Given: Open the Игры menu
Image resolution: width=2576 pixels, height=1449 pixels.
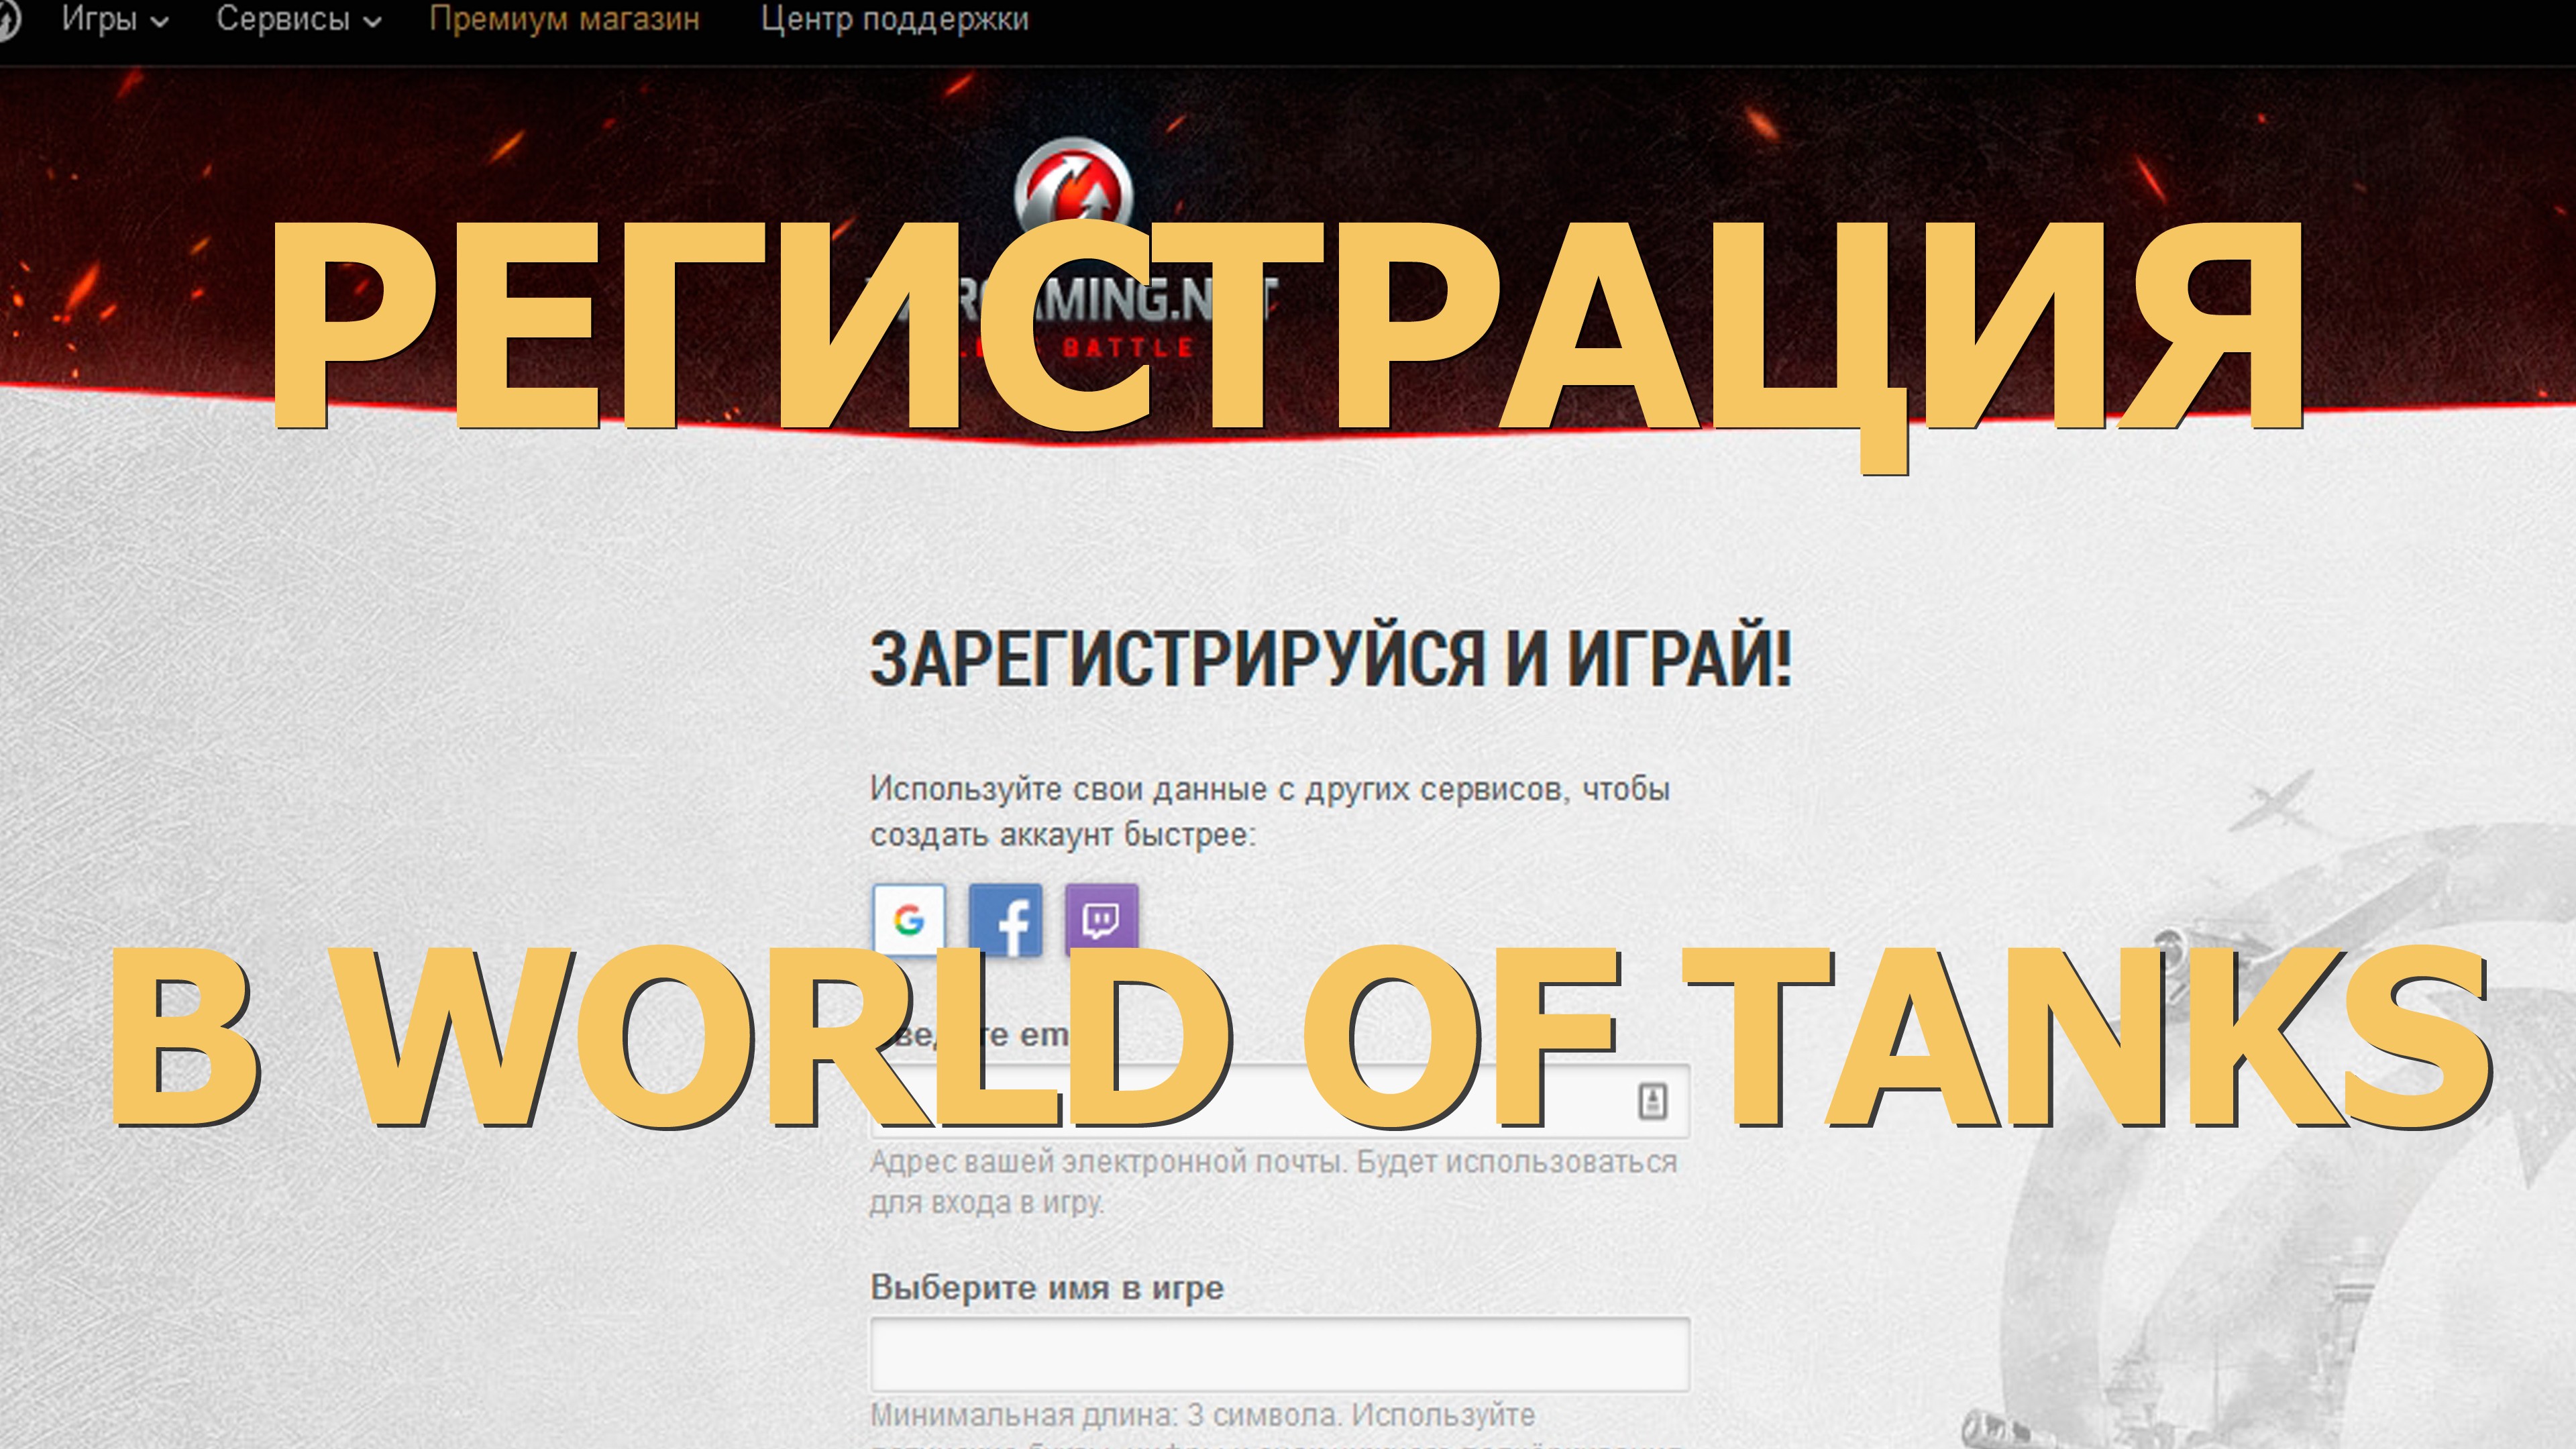Looking at the screenshot, I should 99,19.
